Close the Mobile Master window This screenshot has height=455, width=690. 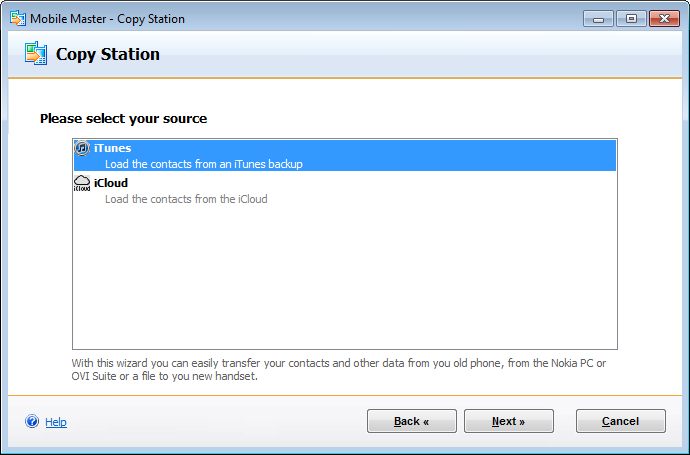(664, 18)
